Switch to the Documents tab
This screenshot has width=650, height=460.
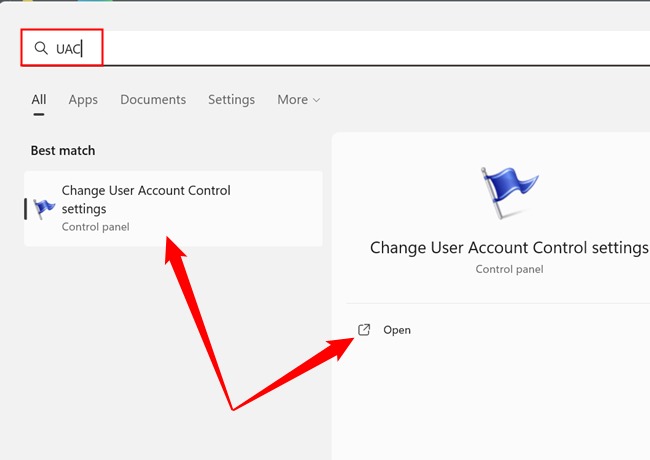pyautogui.click(x=153, y=99)
